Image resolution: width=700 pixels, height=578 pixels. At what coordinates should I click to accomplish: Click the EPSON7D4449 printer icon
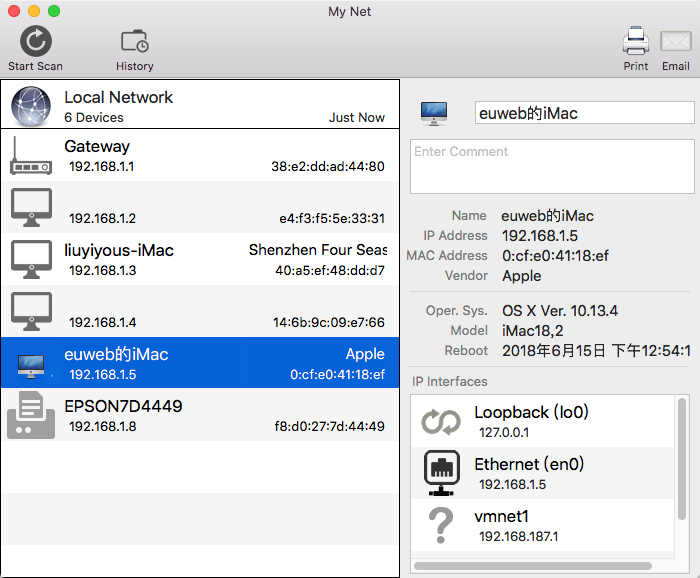[31, 415]
